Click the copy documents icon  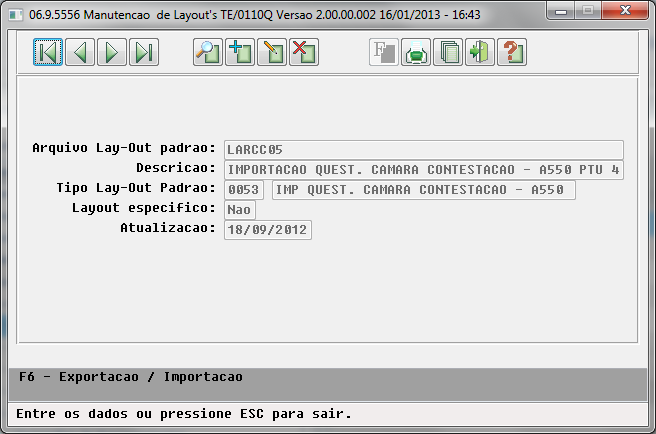448,52
